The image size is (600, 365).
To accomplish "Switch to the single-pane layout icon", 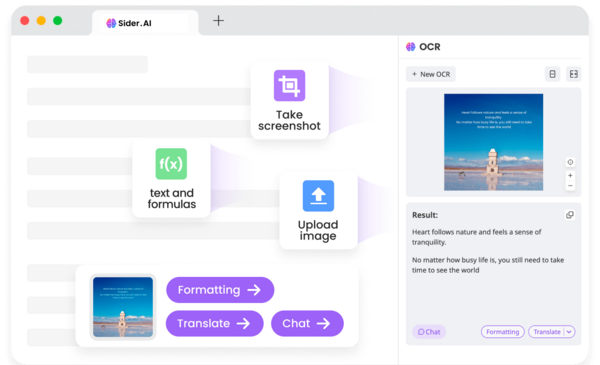I will 552,74.
